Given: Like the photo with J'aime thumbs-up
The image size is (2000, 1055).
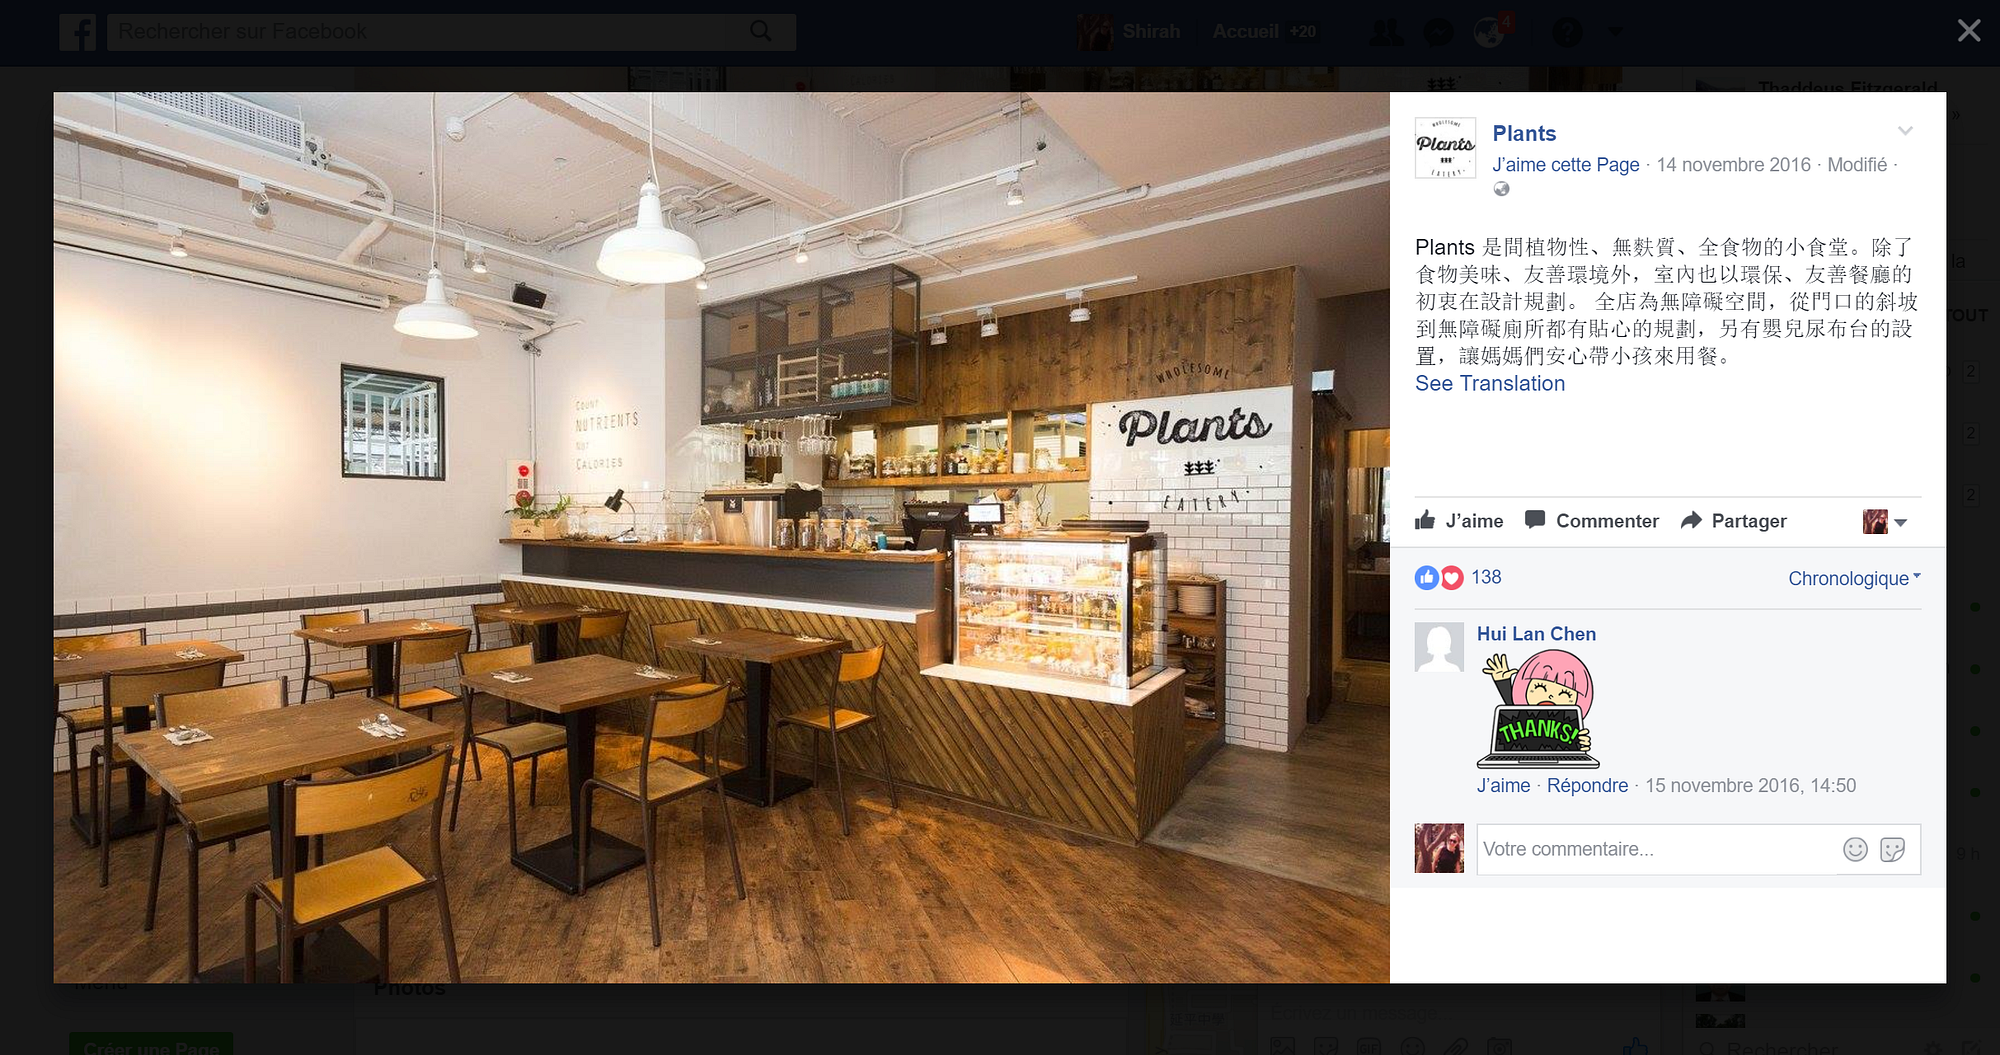Looking at the screenshot, I should pyautogui.click(x=1459, y=521).
